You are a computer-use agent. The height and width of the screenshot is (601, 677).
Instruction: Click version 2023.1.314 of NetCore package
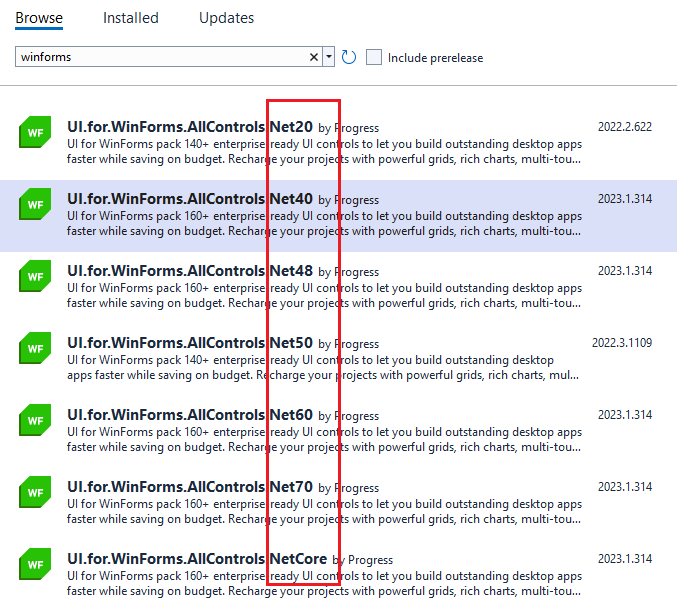625,559
